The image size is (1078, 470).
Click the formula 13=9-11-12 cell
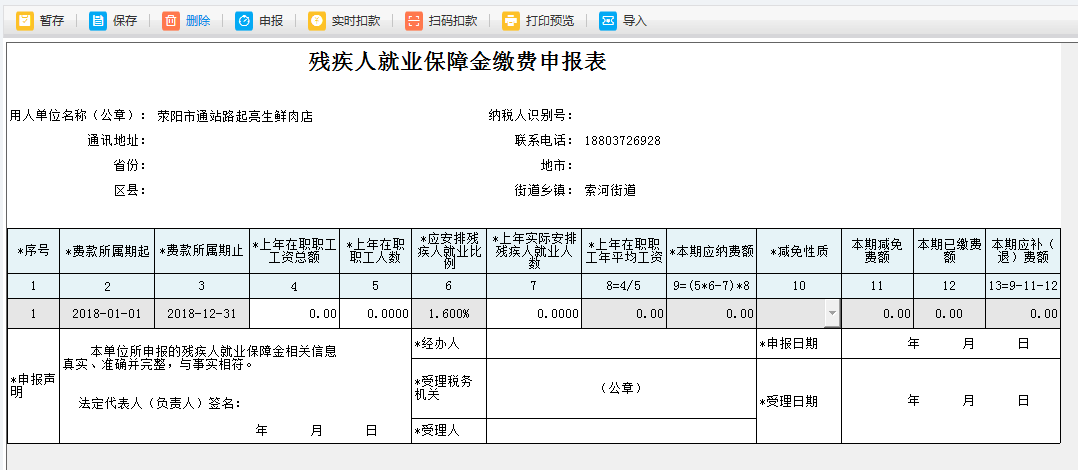[x=1023, y=286]
